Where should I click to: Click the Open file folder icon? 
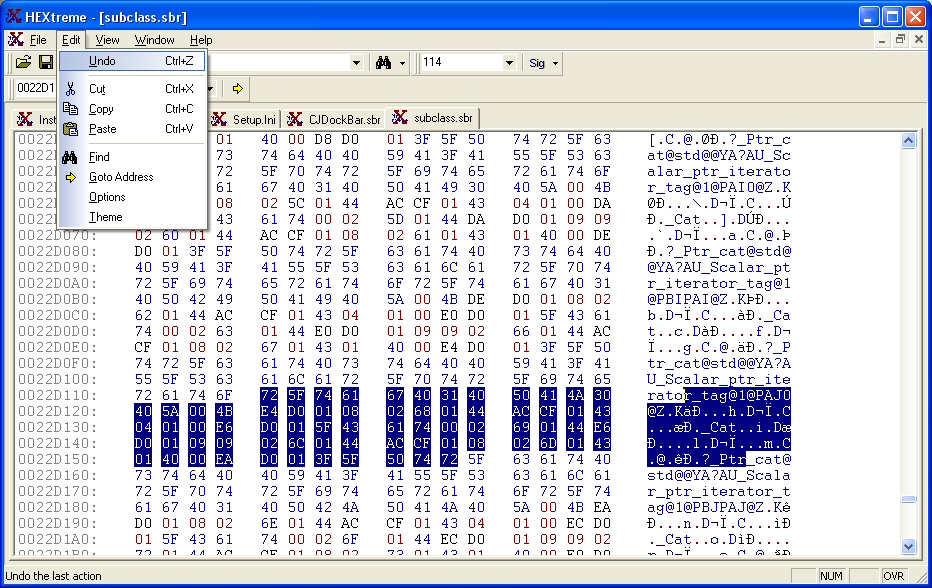[x=23, y=63]
